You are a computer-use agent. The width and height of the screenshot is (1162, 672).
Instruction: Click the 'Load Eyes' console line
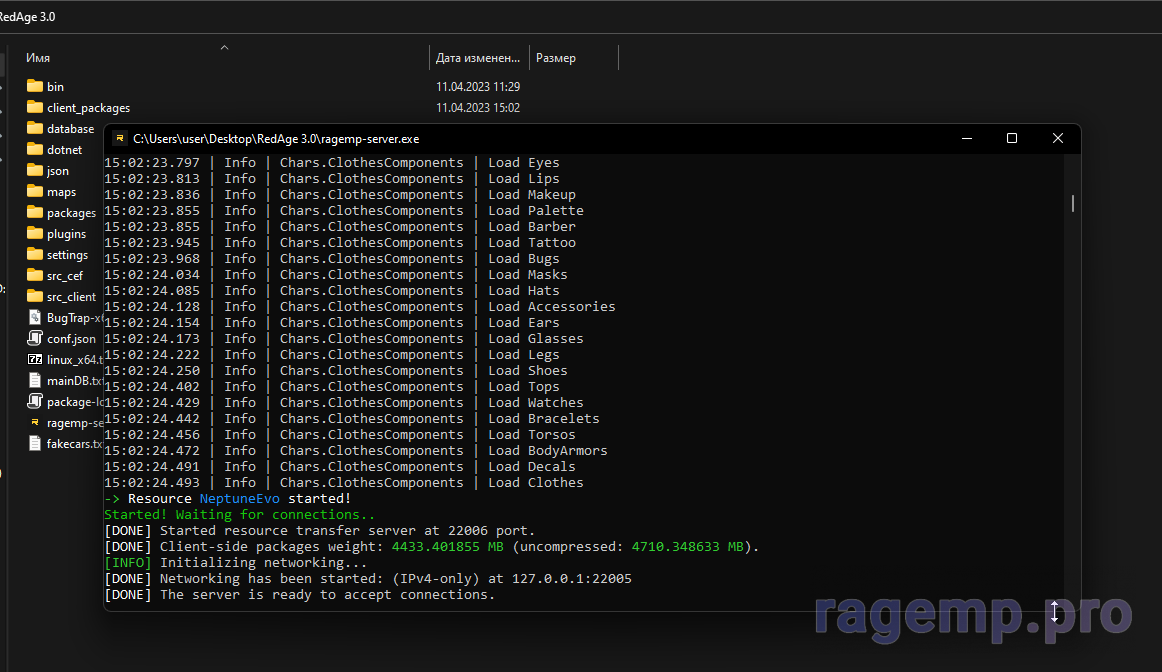332,162
